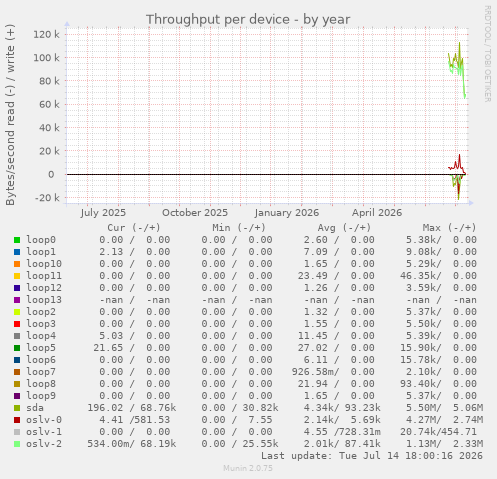Click the 'Avg (-/+)' column header
The image size is (497, 479).
coord(344,228)
